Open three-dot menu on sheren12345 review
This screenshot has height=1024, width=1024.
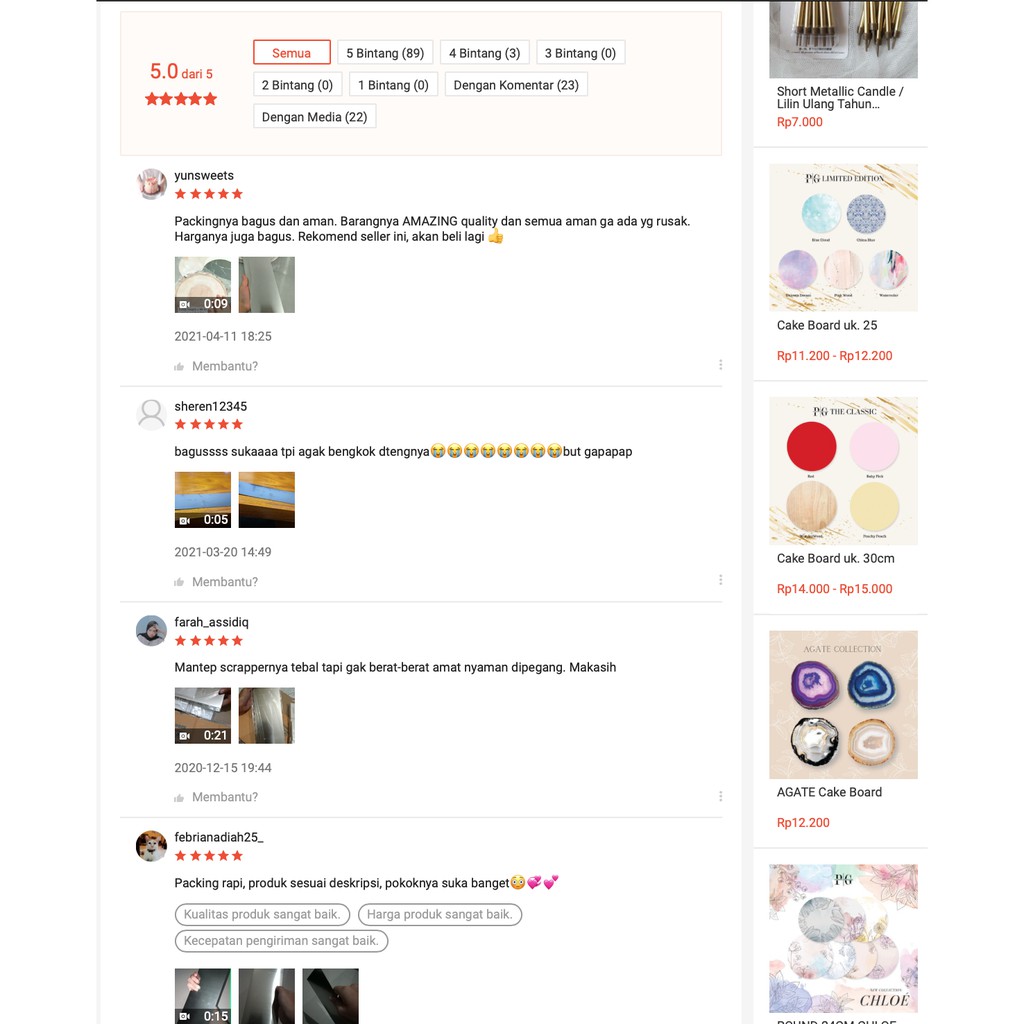coord(720,580)
